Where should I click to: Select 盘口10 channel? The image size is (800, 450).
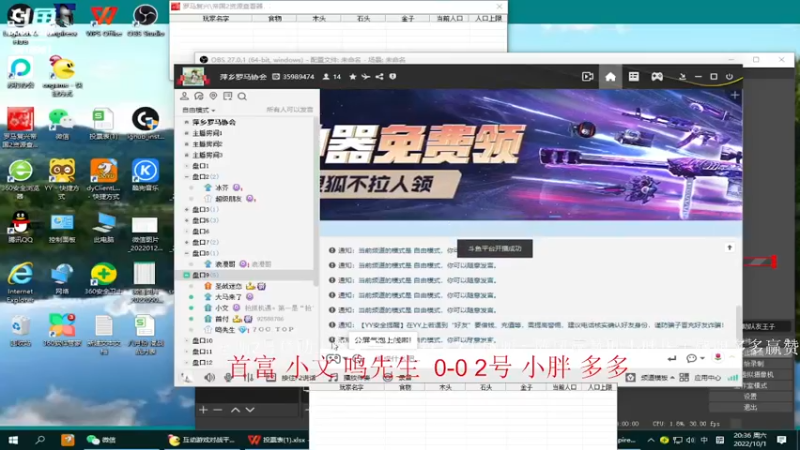(x=202, y=341)
